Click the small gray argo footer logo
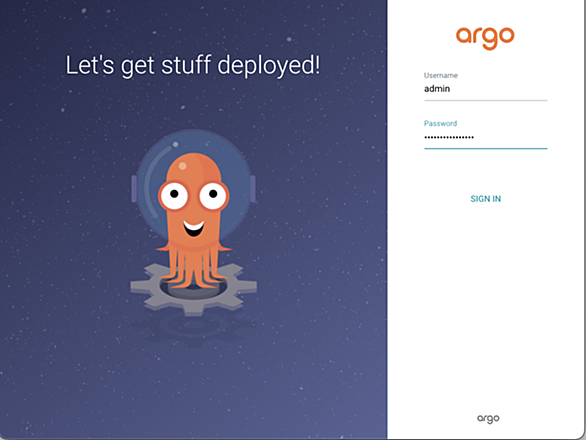This screenshot has height=440, width=586. (x=488, y=418)
